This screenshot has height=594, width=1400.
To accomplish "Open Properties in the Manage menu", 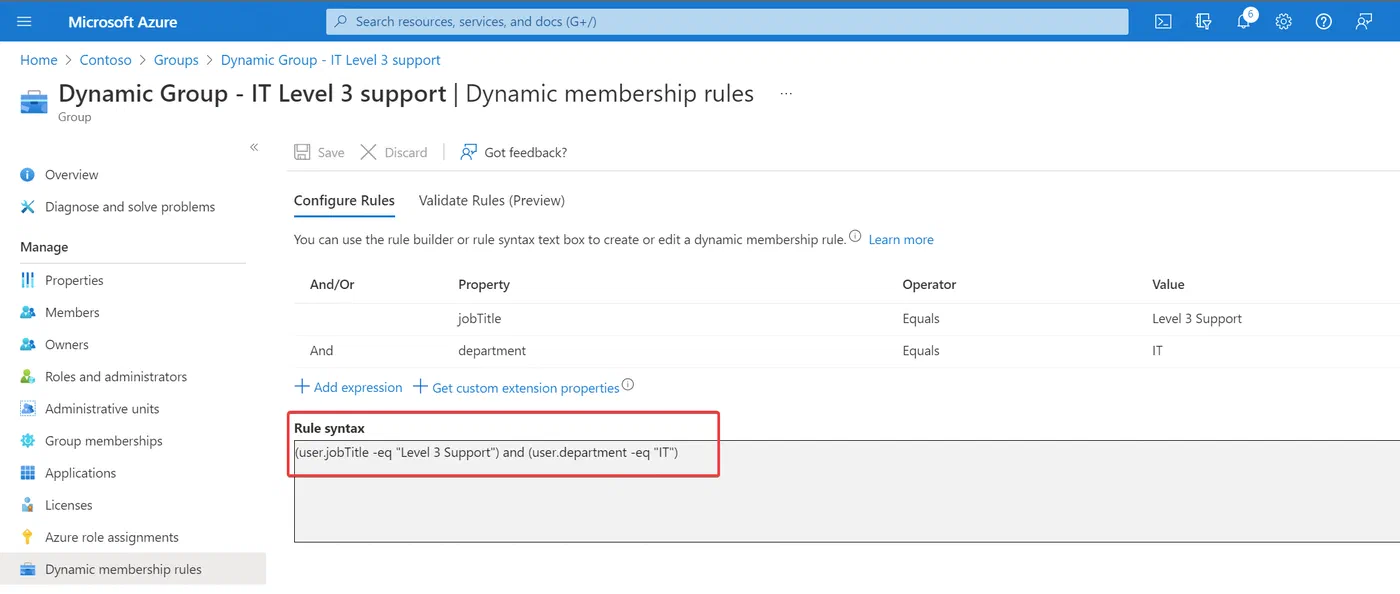I will pyautogui.click(x=74, y=281).
